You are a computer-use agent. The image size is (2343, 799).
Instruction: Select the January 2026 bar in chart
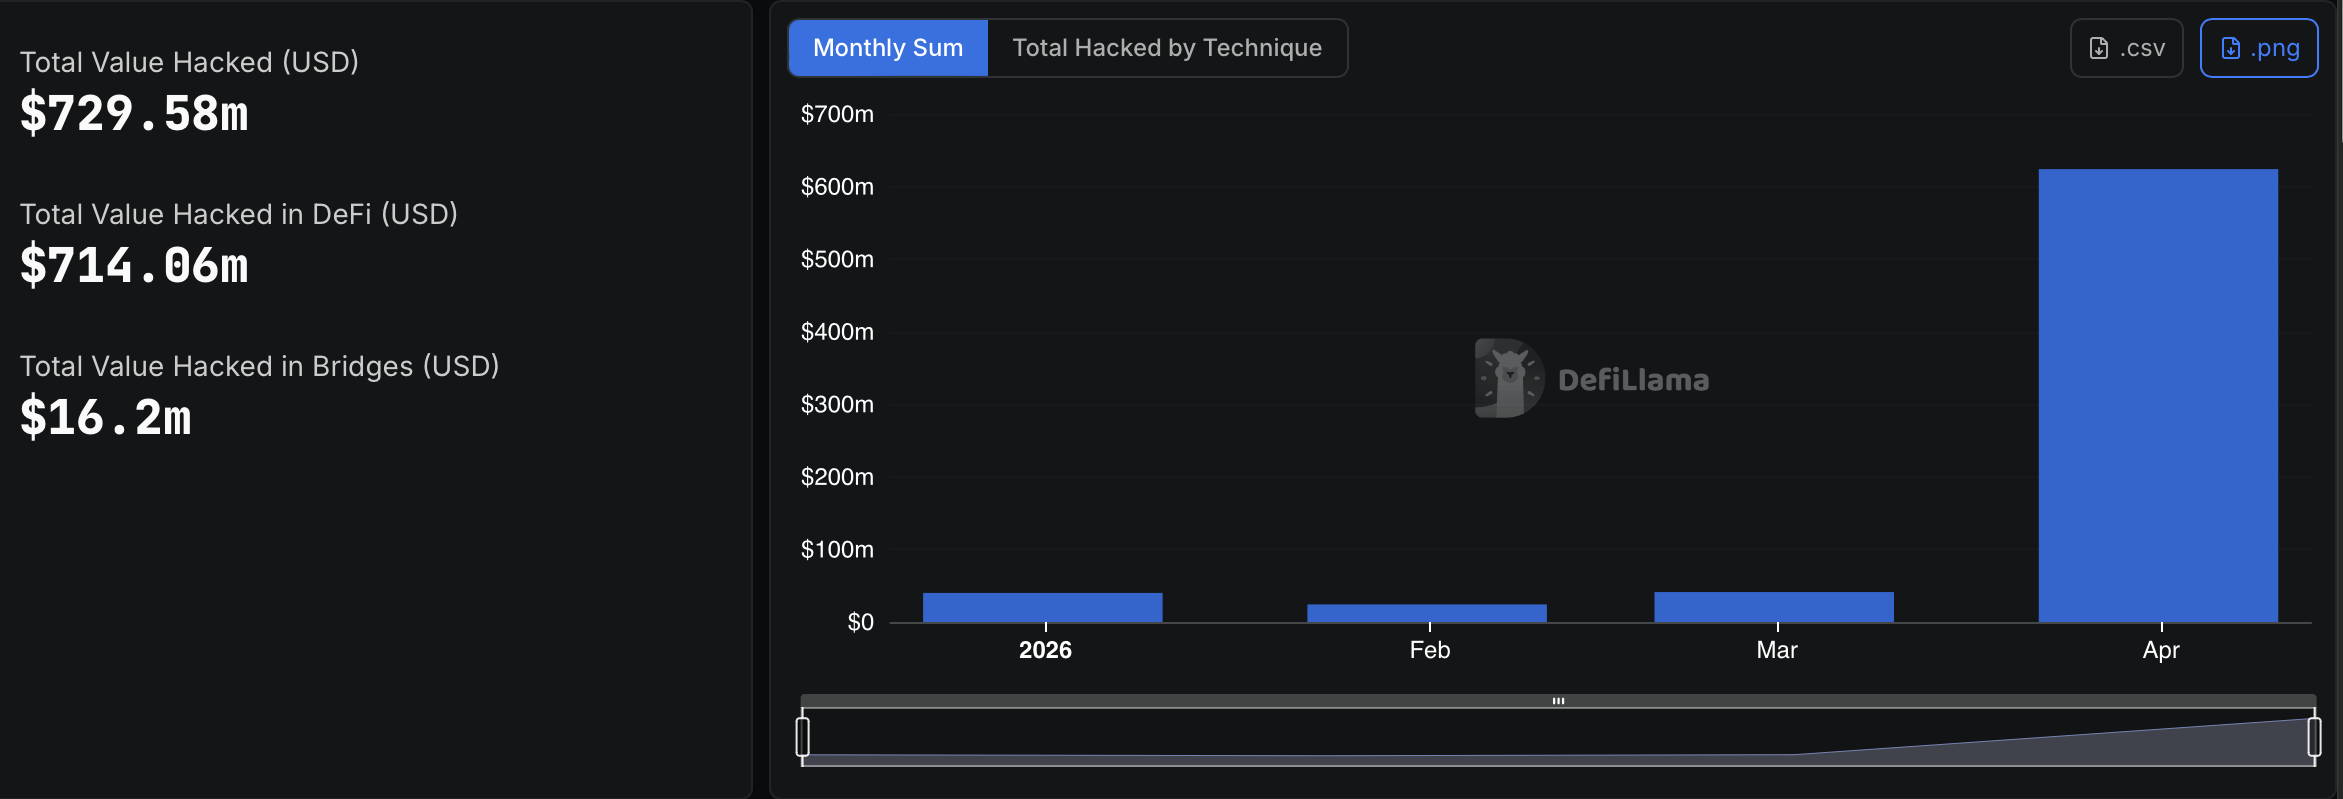click(x=1042, y=607)
